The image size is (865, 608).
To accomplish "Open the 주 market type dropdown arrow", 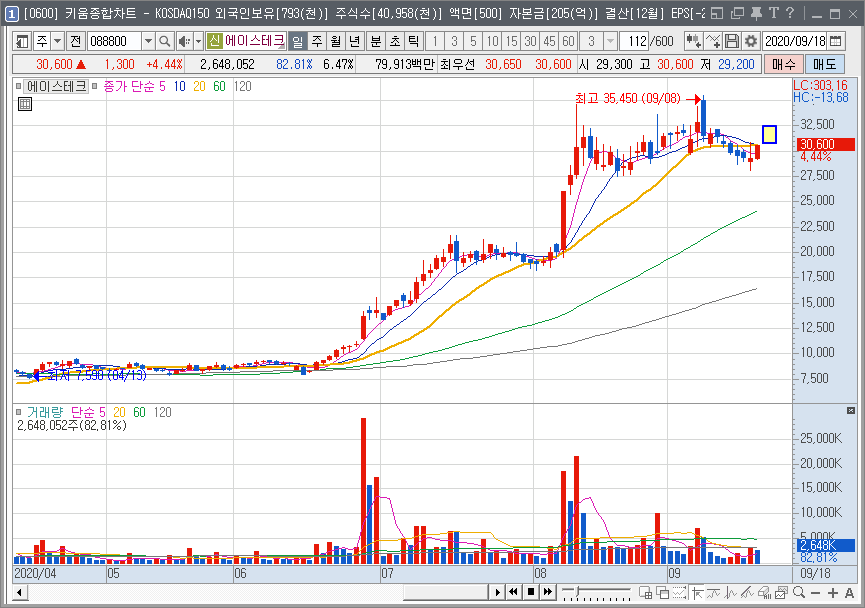I will (x=57, y=41).
